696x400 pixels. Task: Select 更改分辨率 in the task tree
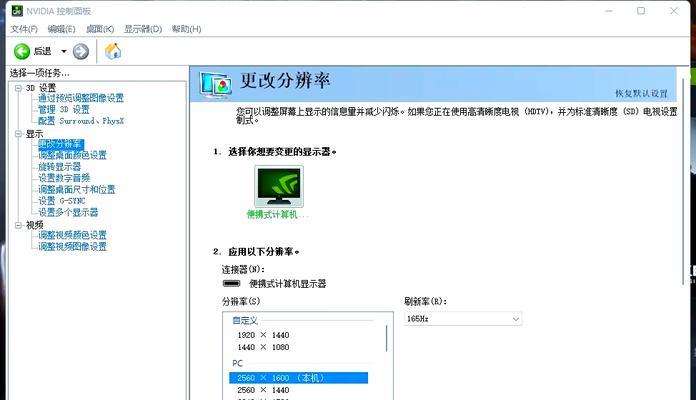(x=60, y=144)
